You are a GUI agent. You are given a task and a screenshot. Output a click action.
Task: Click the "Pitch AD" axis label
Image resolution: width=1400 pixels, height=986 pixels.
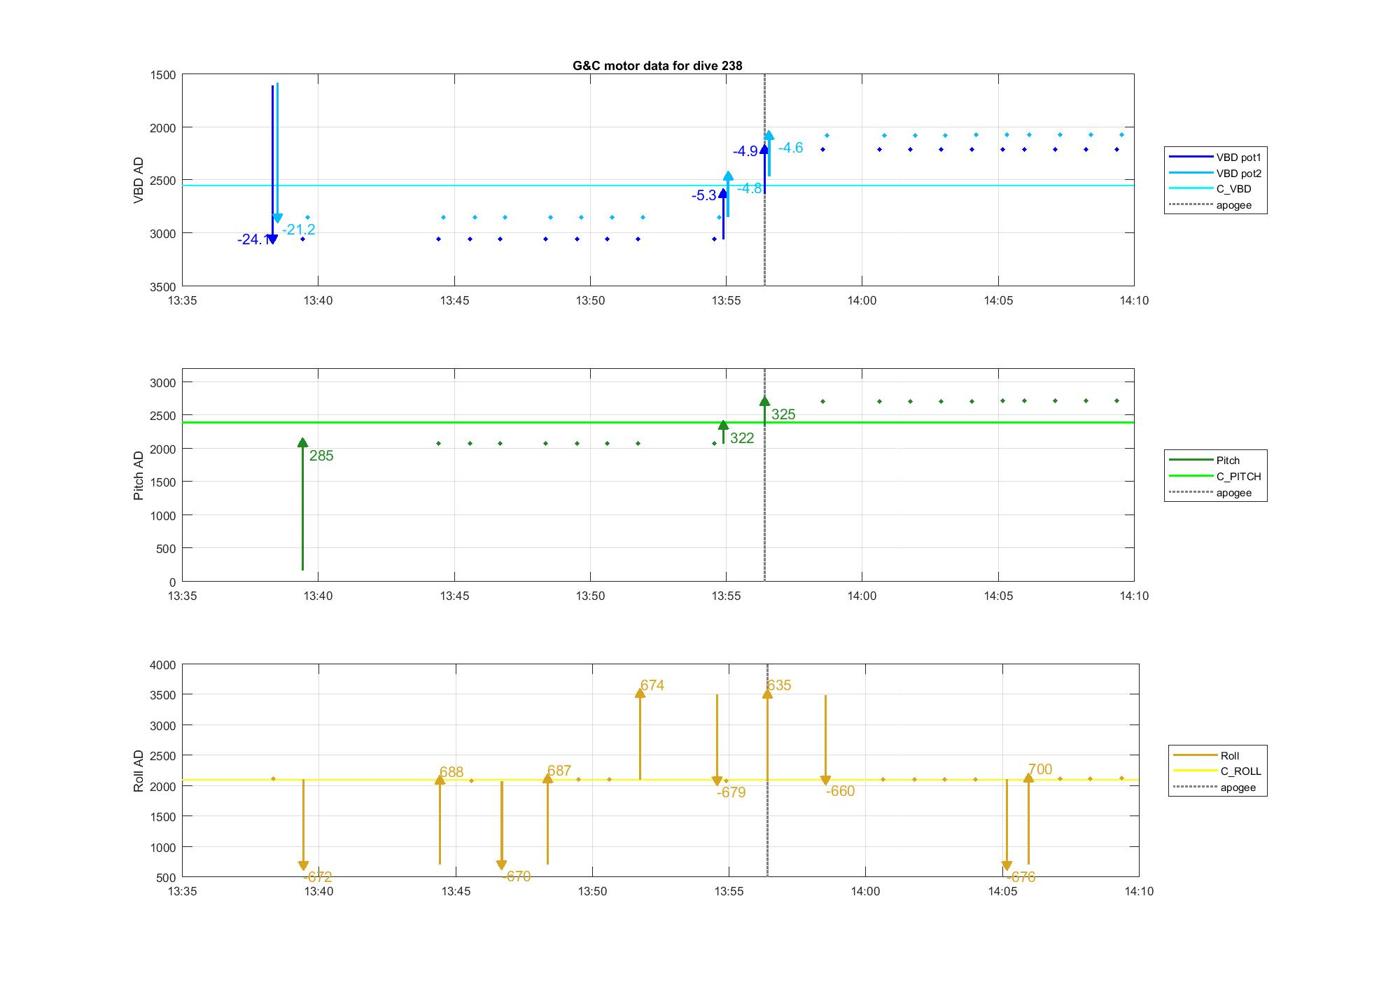click(x=139, y=476)
